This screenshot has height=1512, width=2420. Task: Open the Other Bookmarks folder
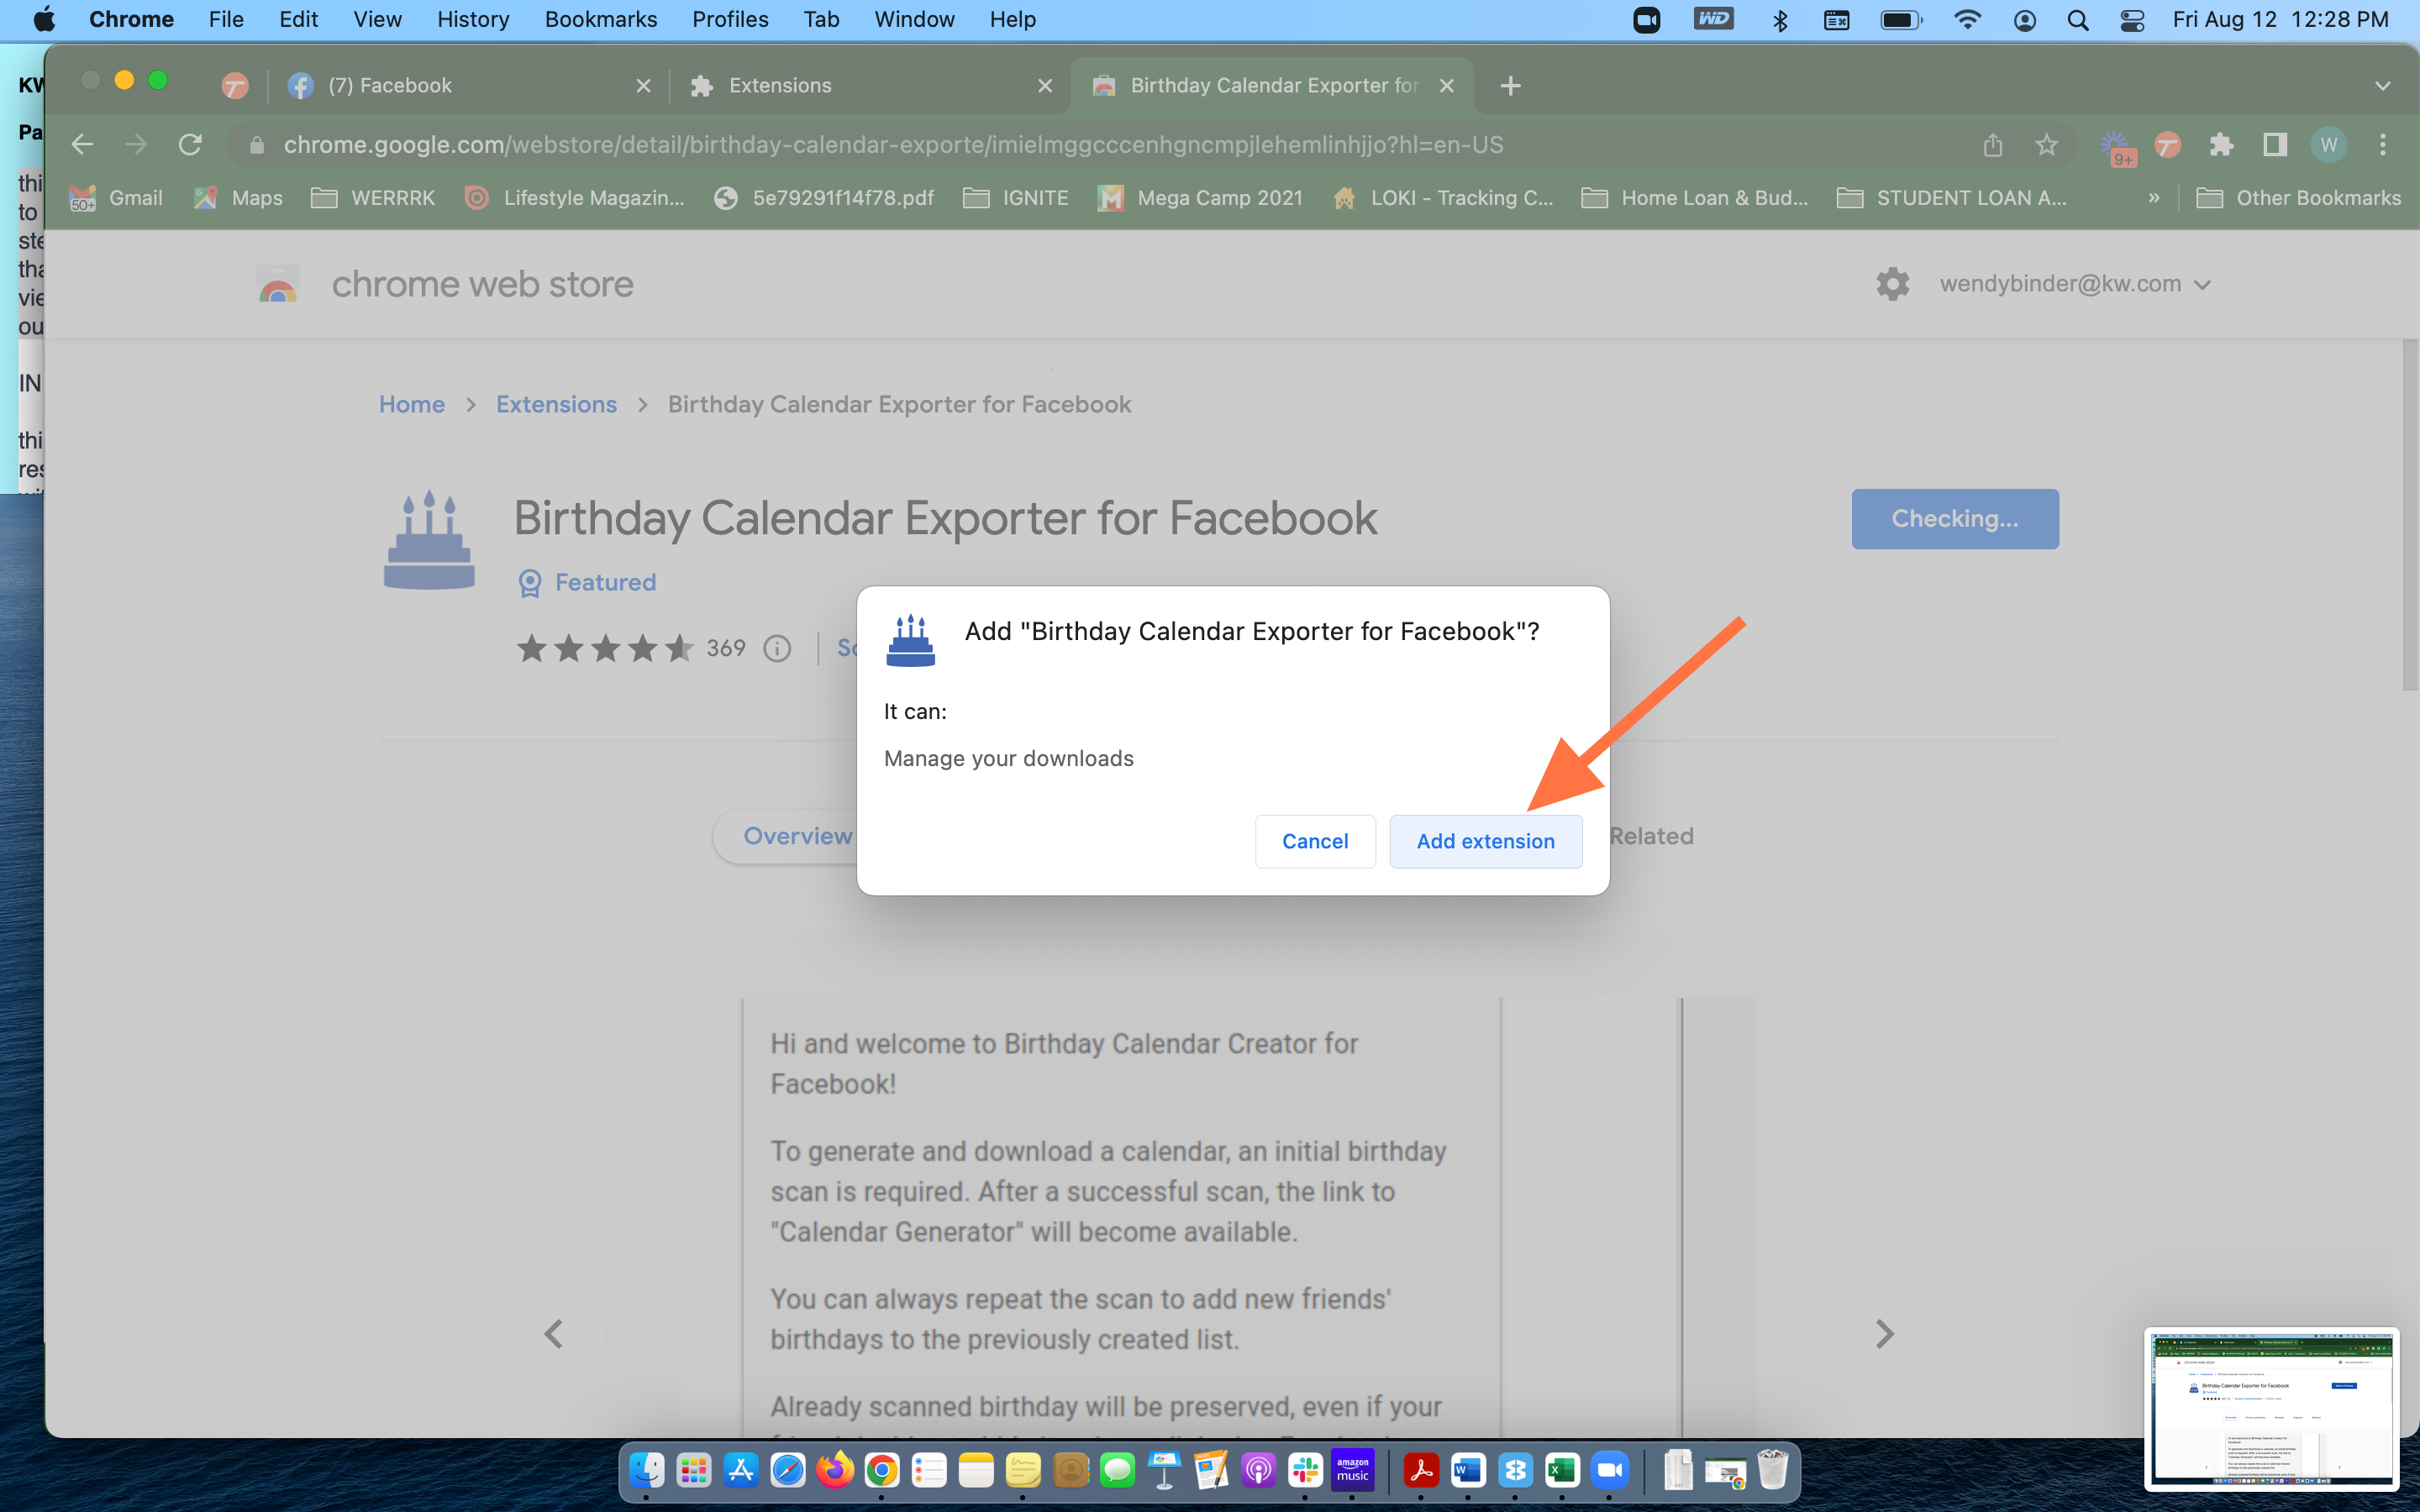point(2298,198)
